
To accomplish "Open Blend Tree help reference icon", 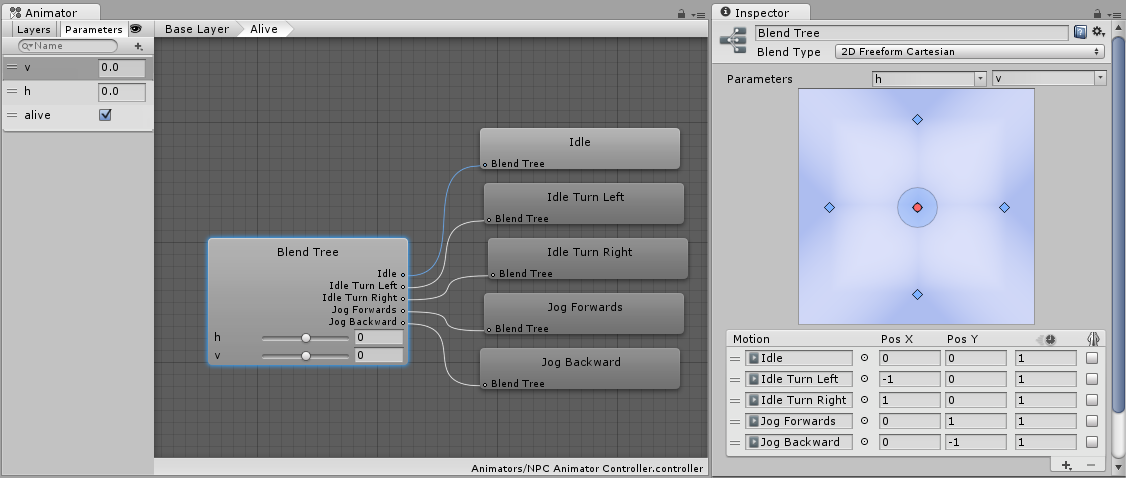I will 1080,33.
